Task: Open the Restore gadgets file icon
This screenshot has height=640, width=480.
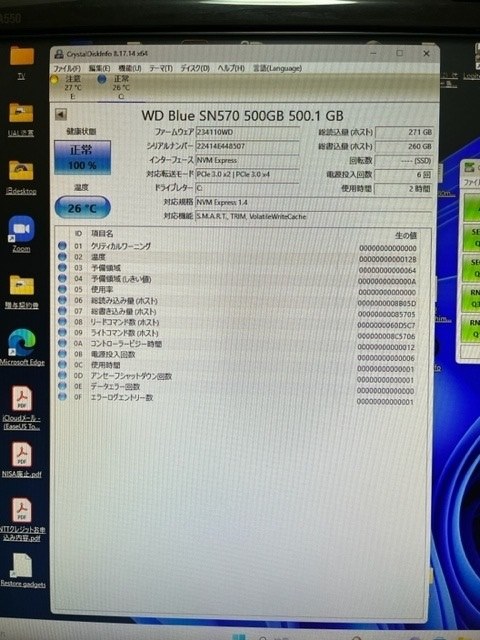Action: 23,570
